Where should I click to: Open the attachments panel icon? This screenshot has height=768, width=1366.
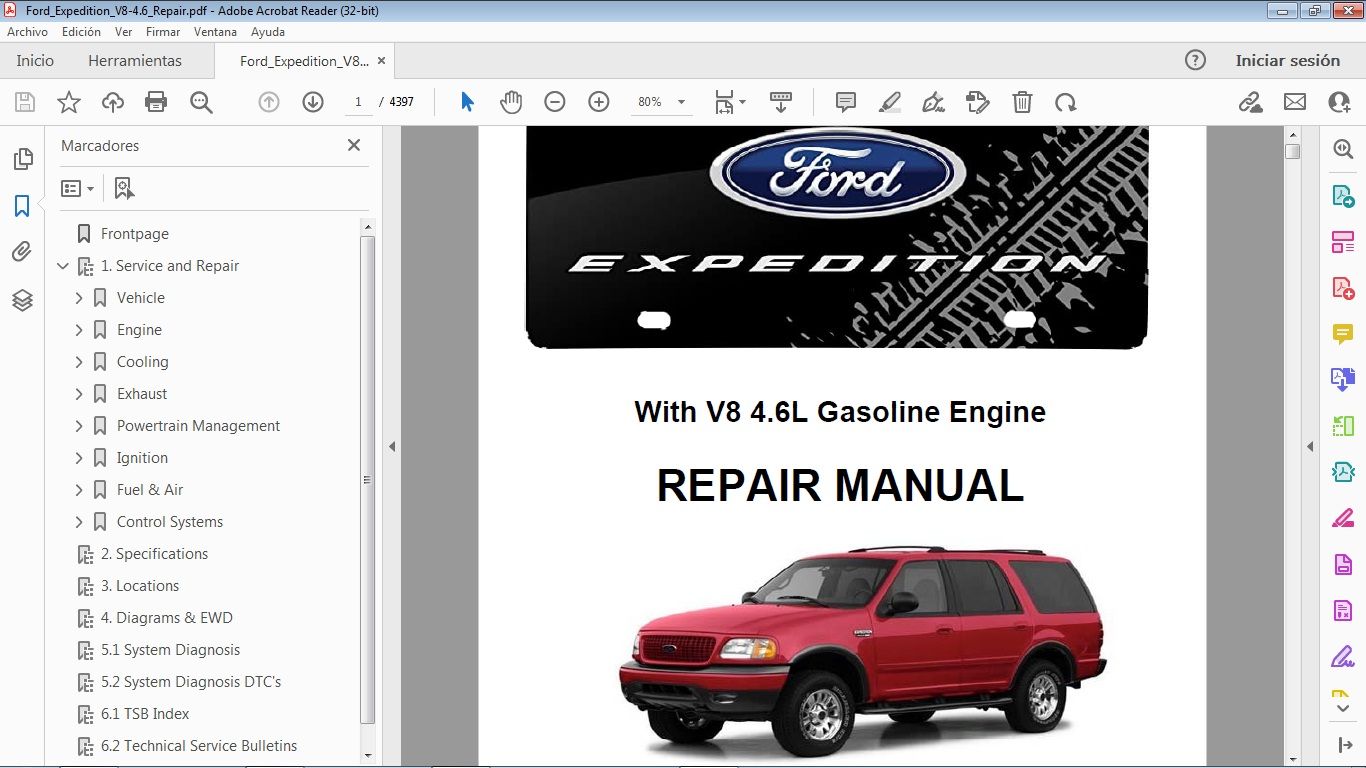(x=23, y=251)
